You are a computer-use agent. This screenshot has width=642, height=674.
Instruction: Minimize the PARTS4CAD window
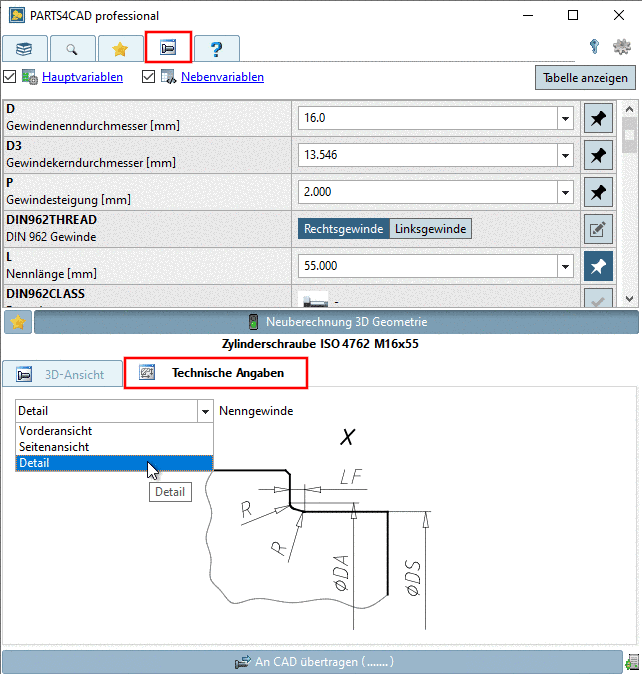tap(528, 15)
